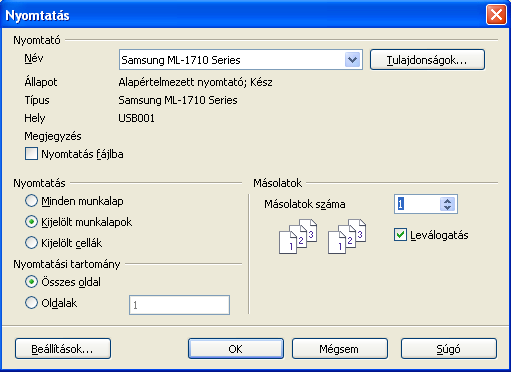Open the printer name dropdown arrow
Screen dimensions: 511x372
[352, 60]
